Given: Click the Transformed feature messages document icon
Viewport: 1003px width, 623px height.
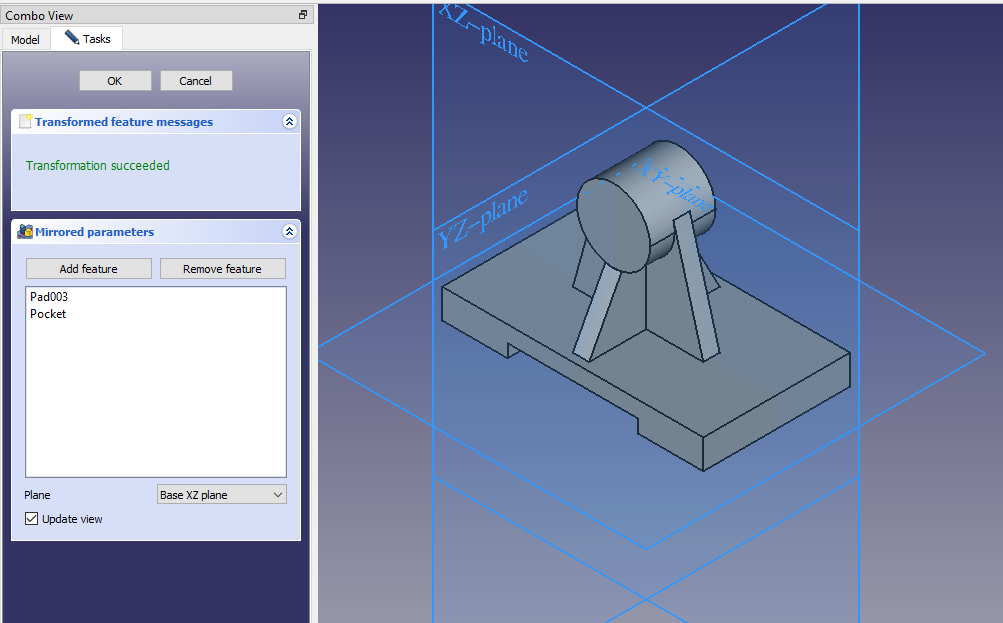Looking at the screenshot, I should pyautogui.click(x=25, y=122).
